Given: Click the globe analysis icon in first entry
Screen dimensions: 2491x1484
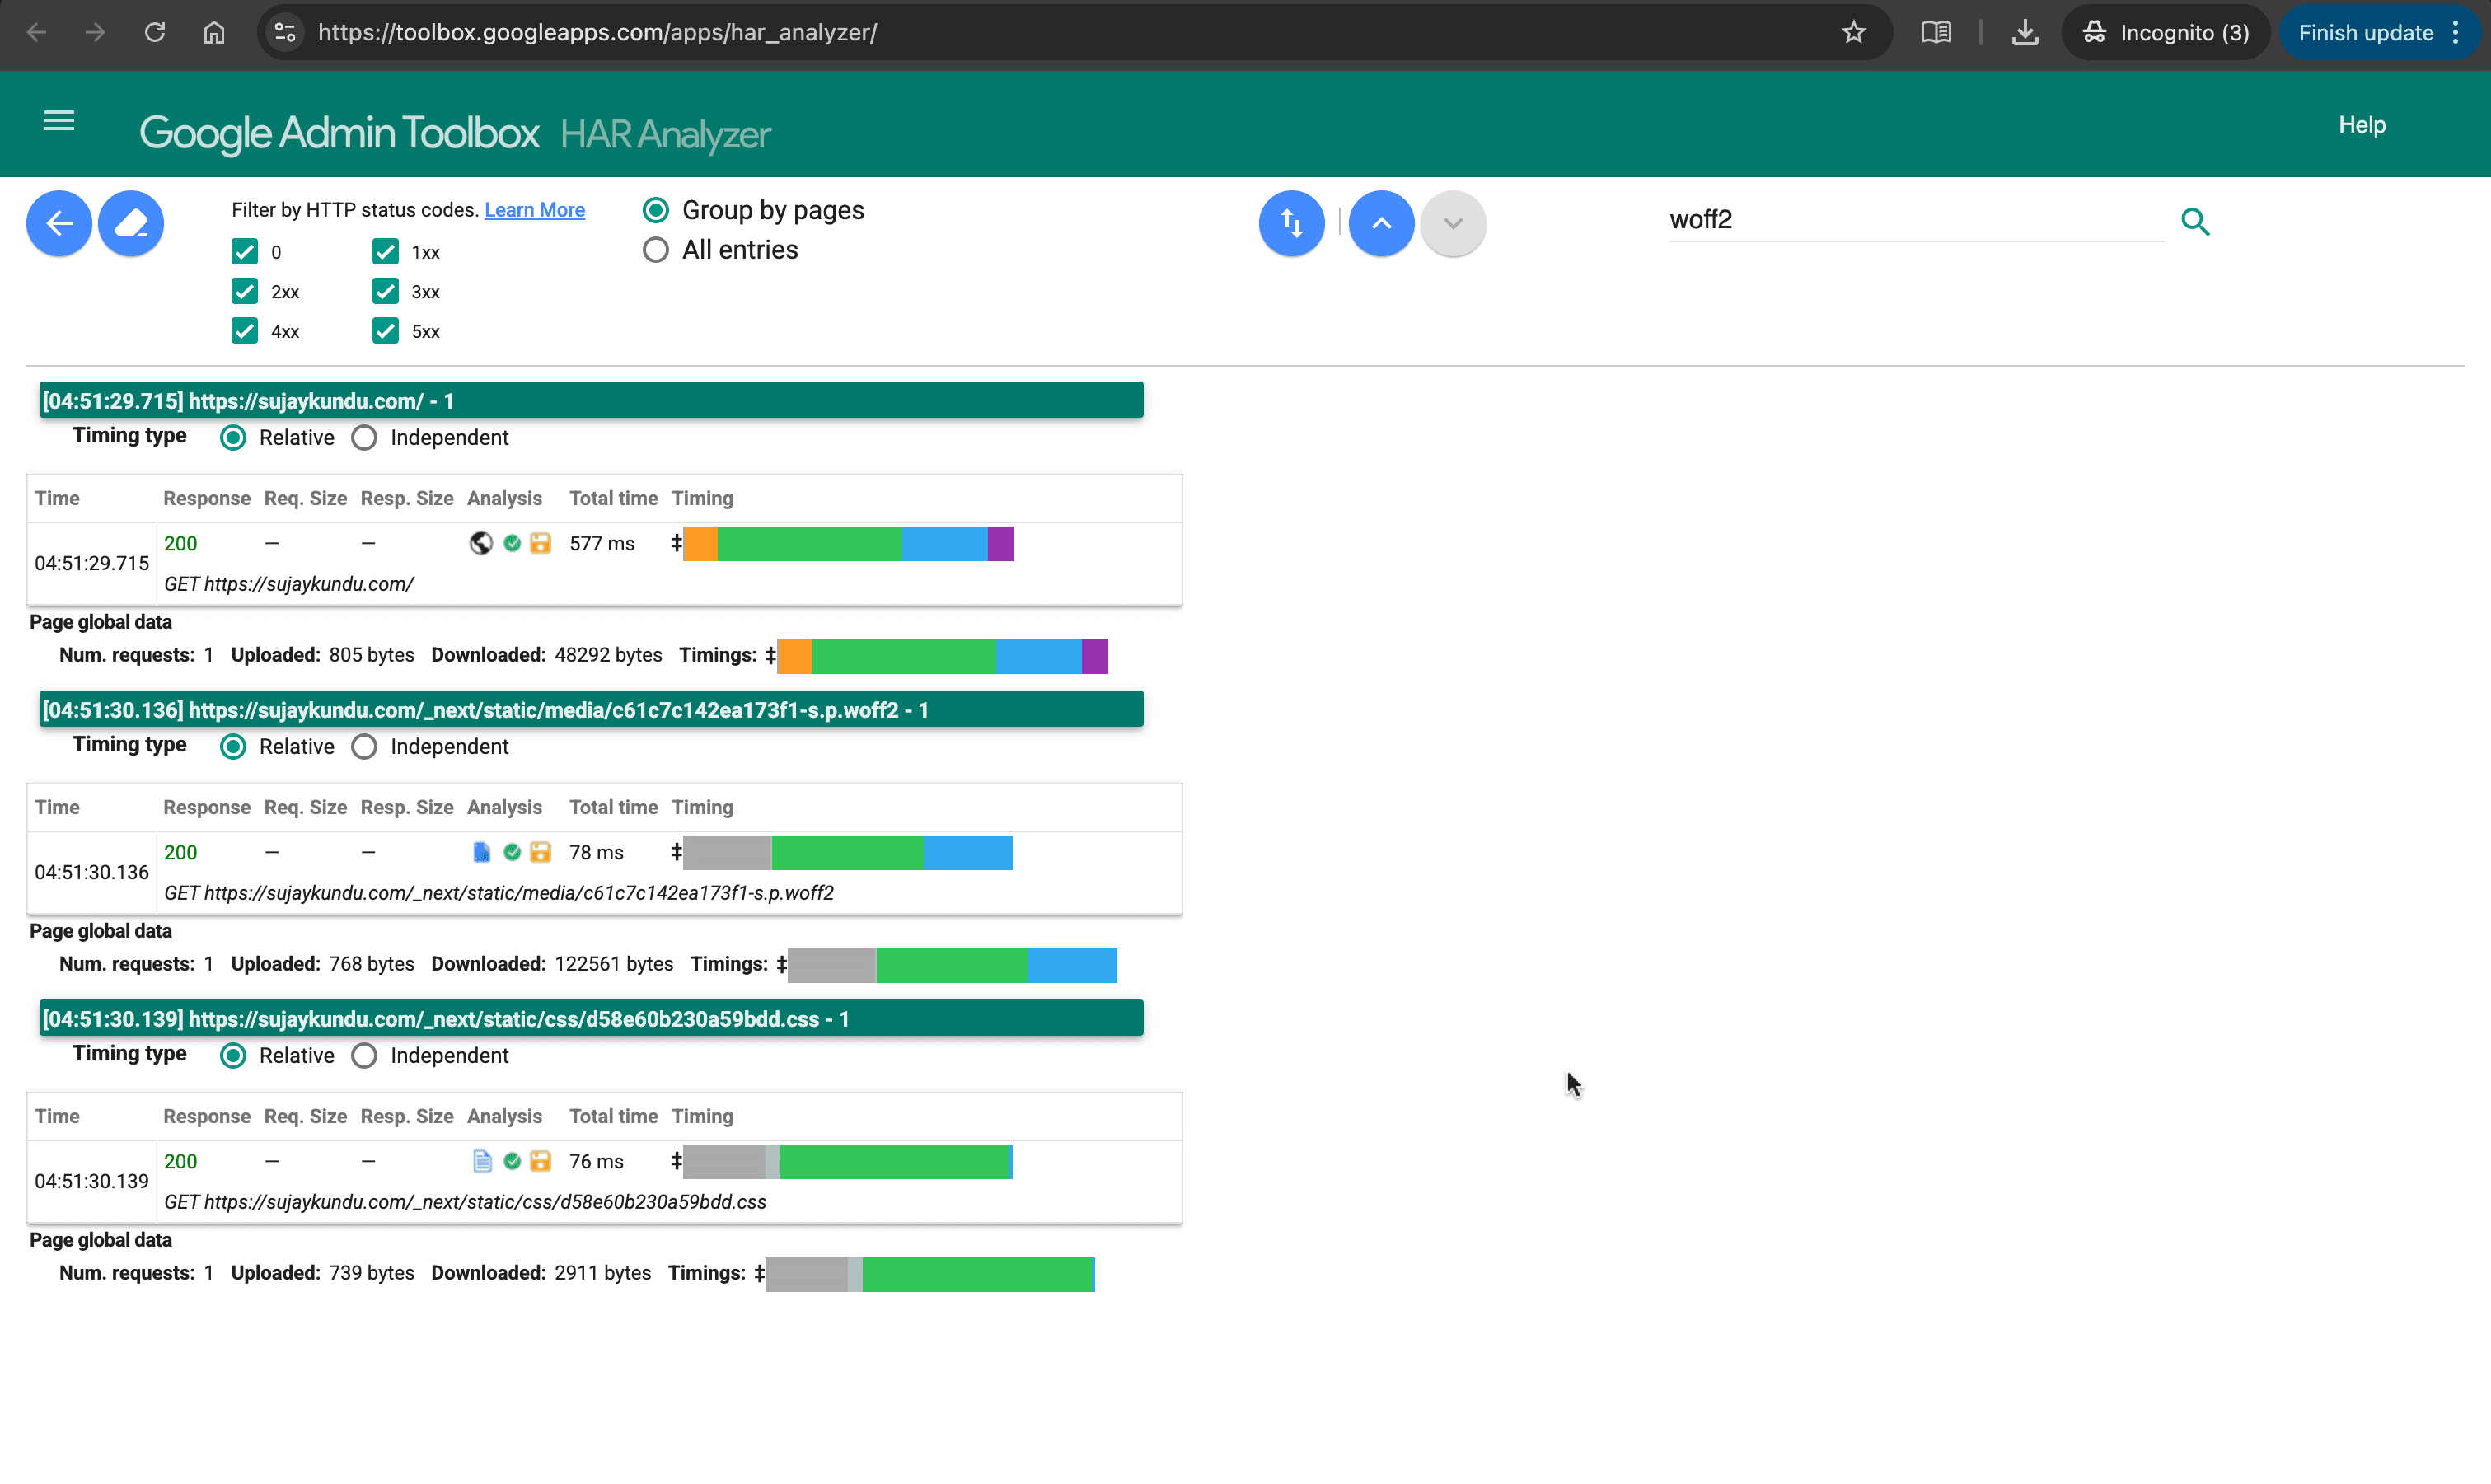Looking at the screenshot, I should (481, 543).
